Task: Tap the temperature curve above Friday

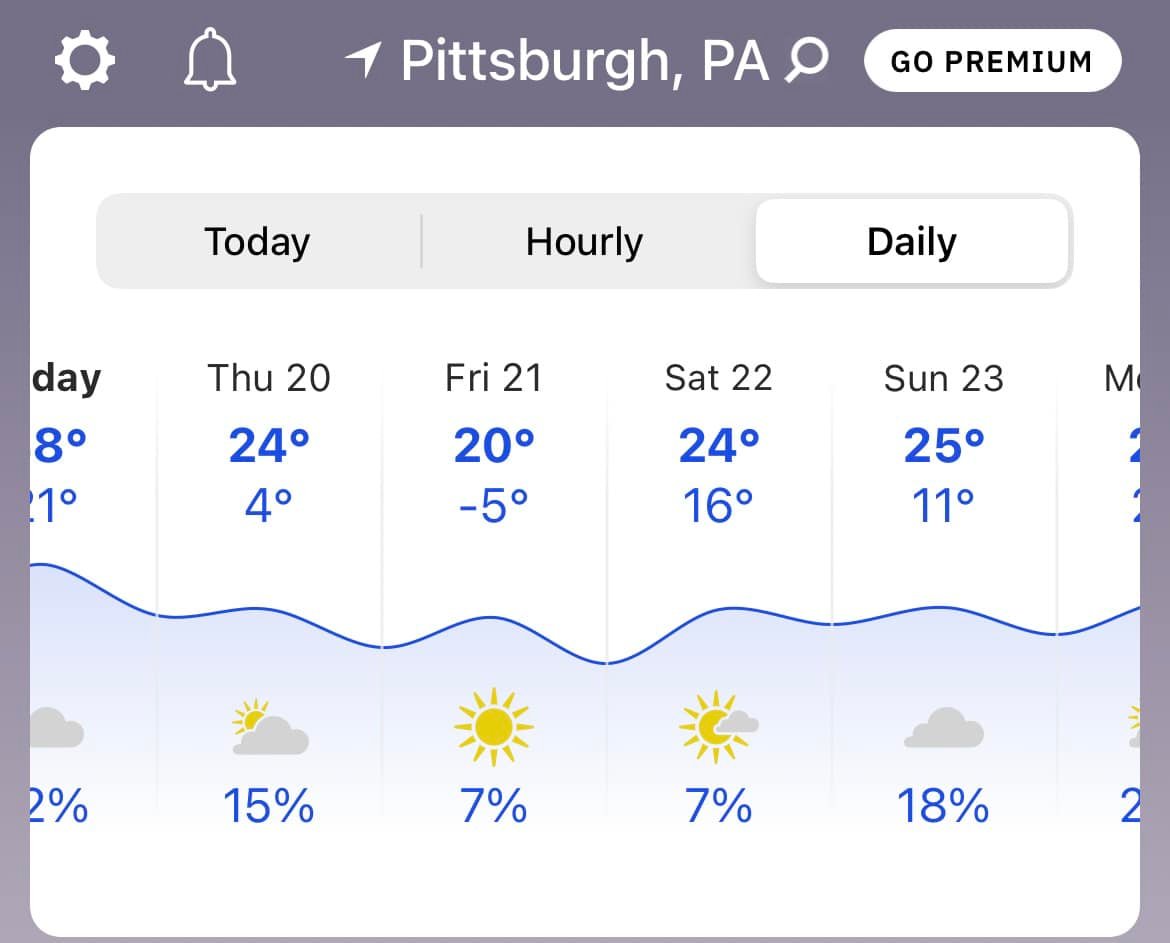Action: pos(494,618)
